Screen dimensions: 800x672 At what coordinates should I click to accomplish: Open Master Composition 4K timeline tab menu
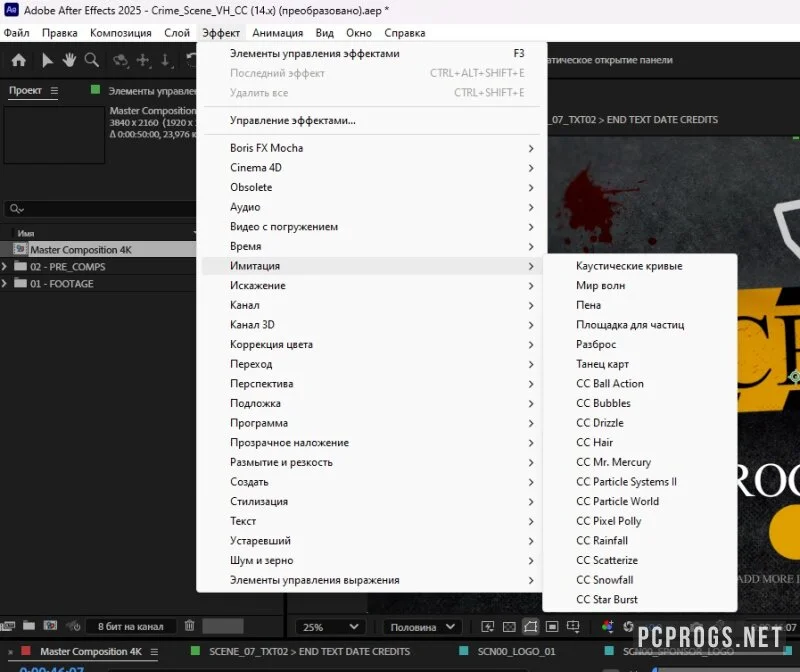pos(154,652)
